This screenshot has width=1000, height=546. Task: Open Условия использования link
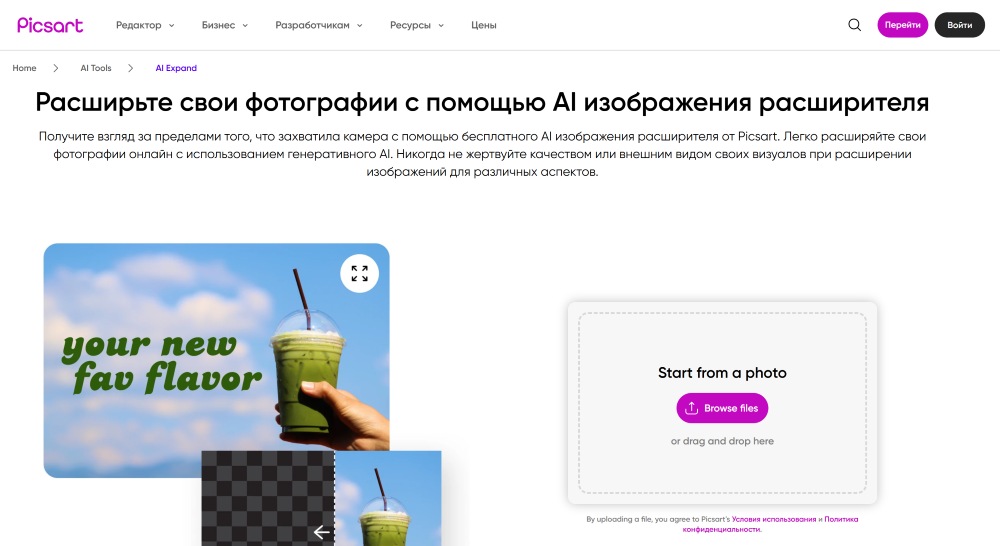coord(774,519)
